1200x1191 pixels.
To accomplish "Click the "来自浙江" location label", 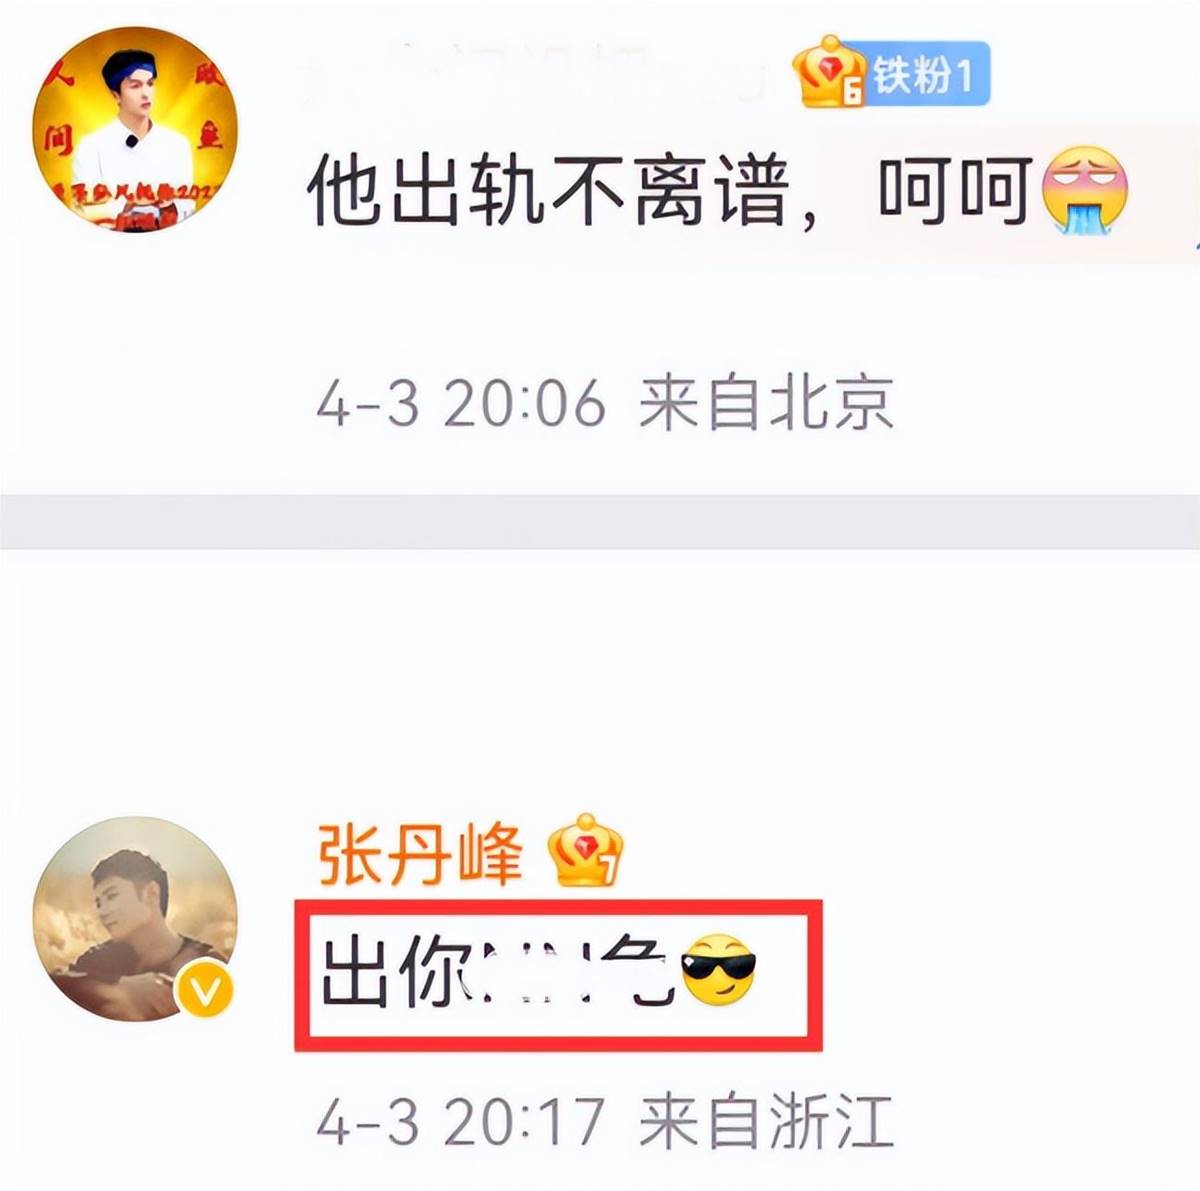I will click(x=766, y=1122).
